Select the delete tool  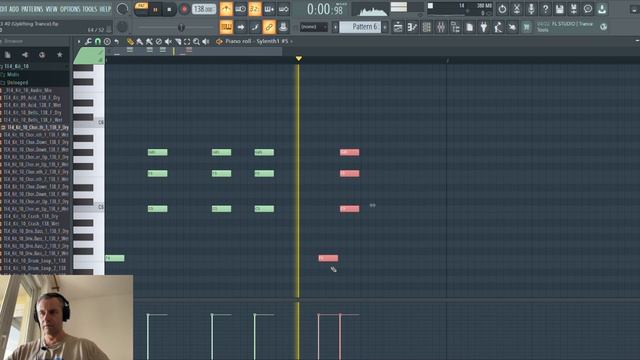click(159, 41)
